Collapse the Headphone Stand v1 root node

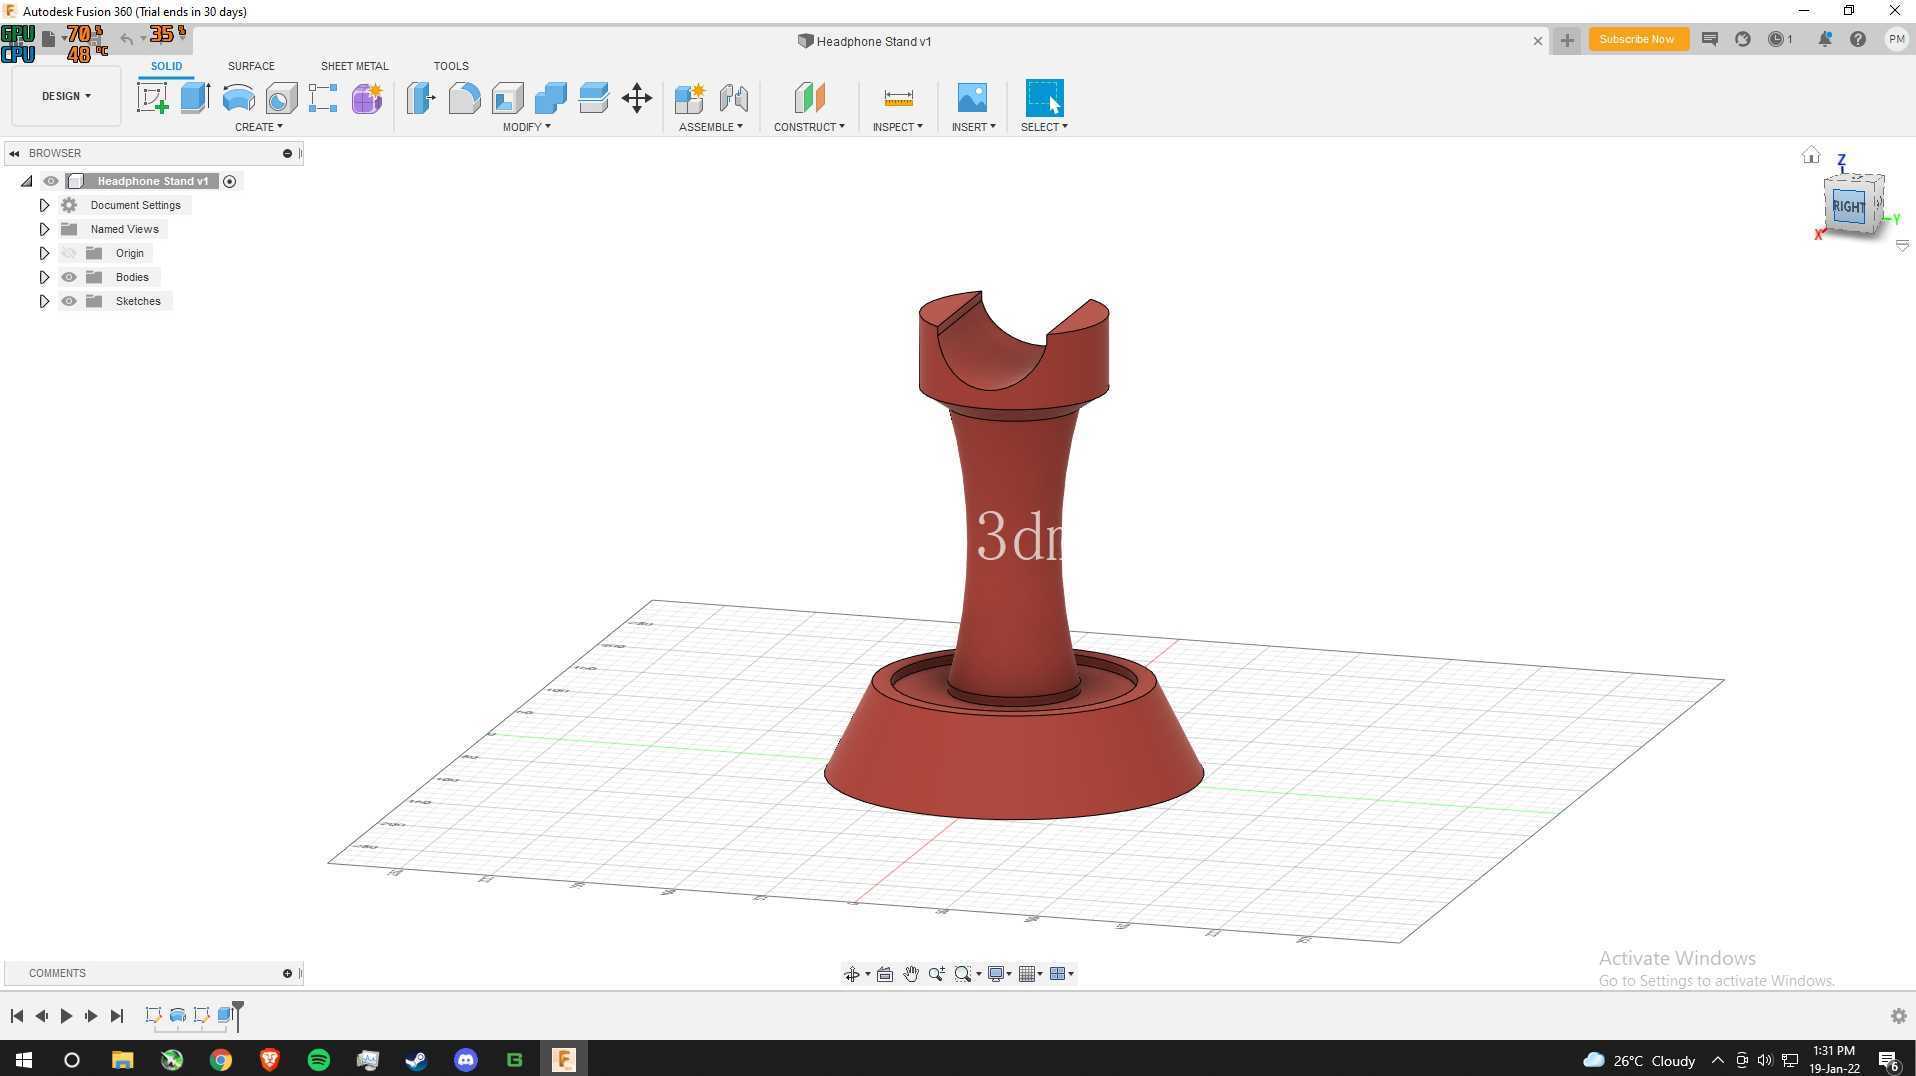click(x=27, y=181)
